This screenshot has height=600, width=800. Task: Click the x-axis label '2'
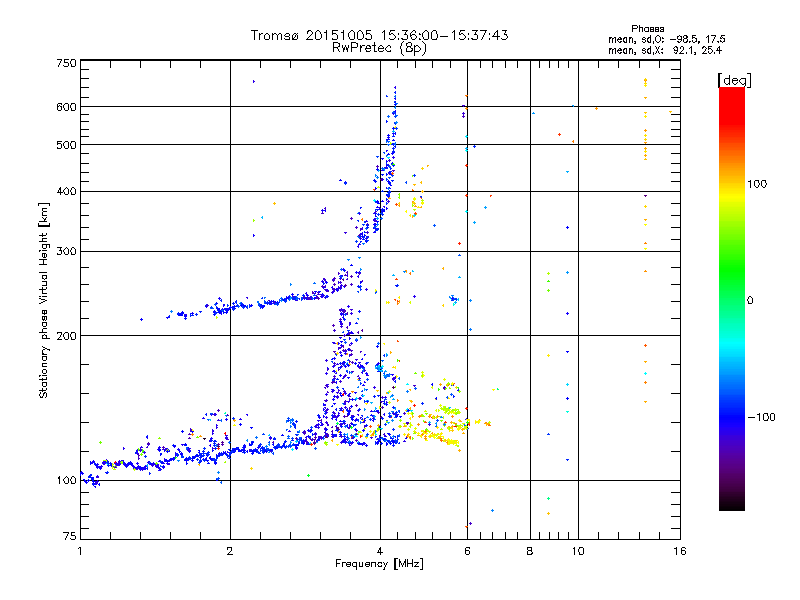point(230,551)
